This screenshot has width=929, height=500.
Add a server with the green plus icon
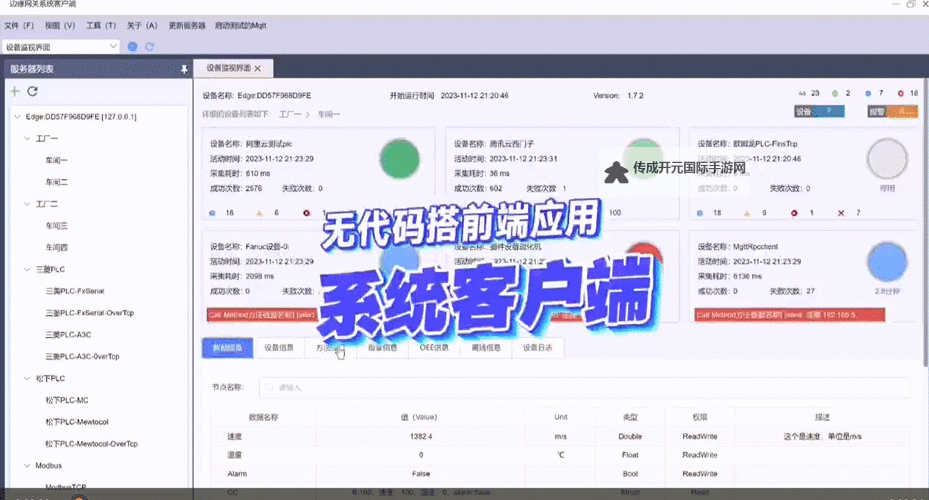[x=15, y=91]
